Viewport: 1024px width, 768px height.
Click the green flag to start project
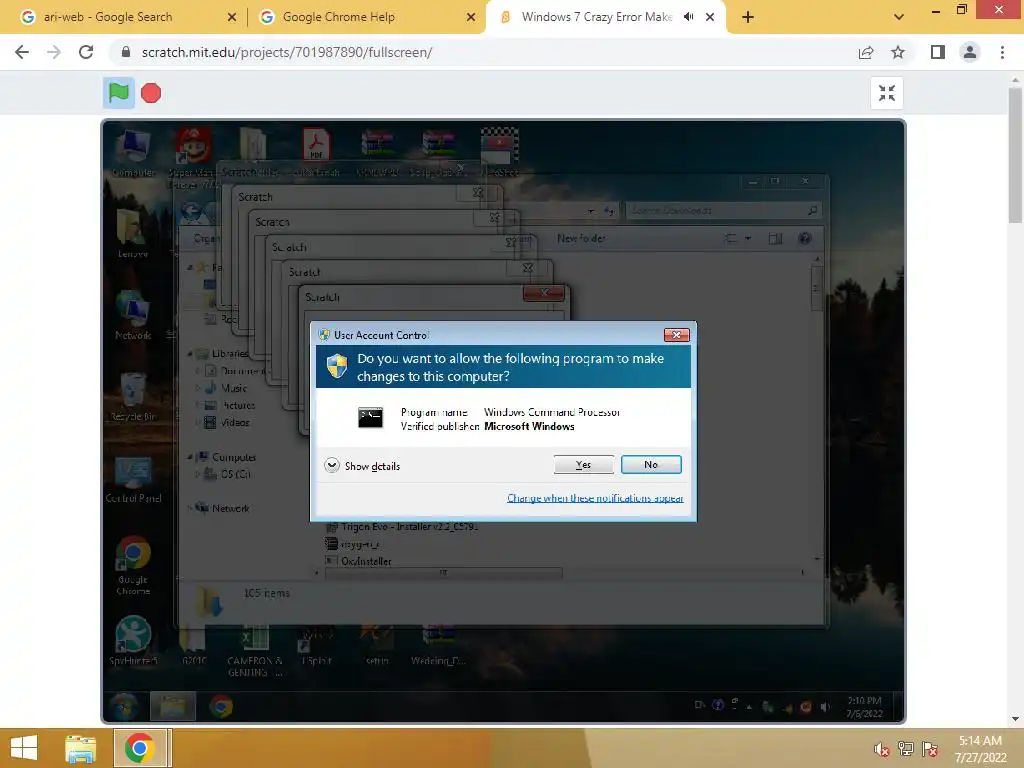pyautogui.click(x=118, y=93)
